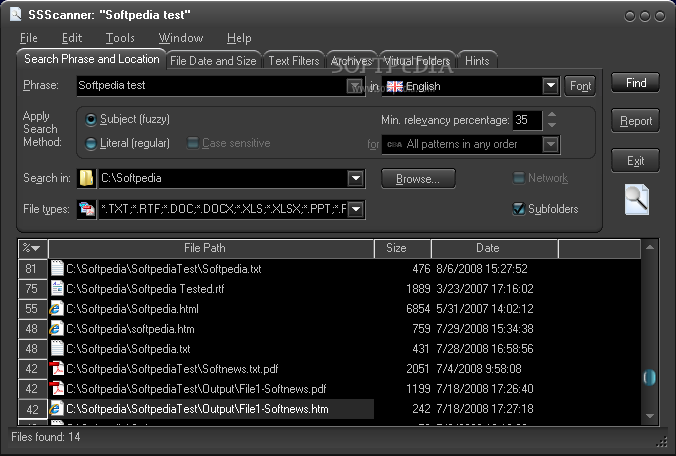Open the Search in path dropdown
This screenshot has height=456, width=676.
tap(356, 178)
